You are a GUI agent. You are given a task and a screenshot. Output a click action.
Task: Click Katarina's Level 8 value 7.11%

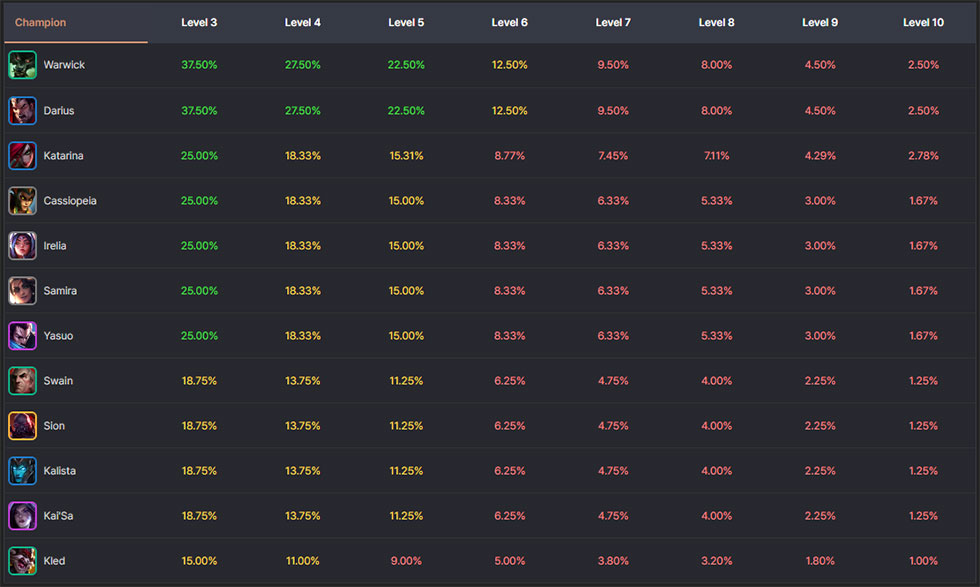click(x=716, y=156)
